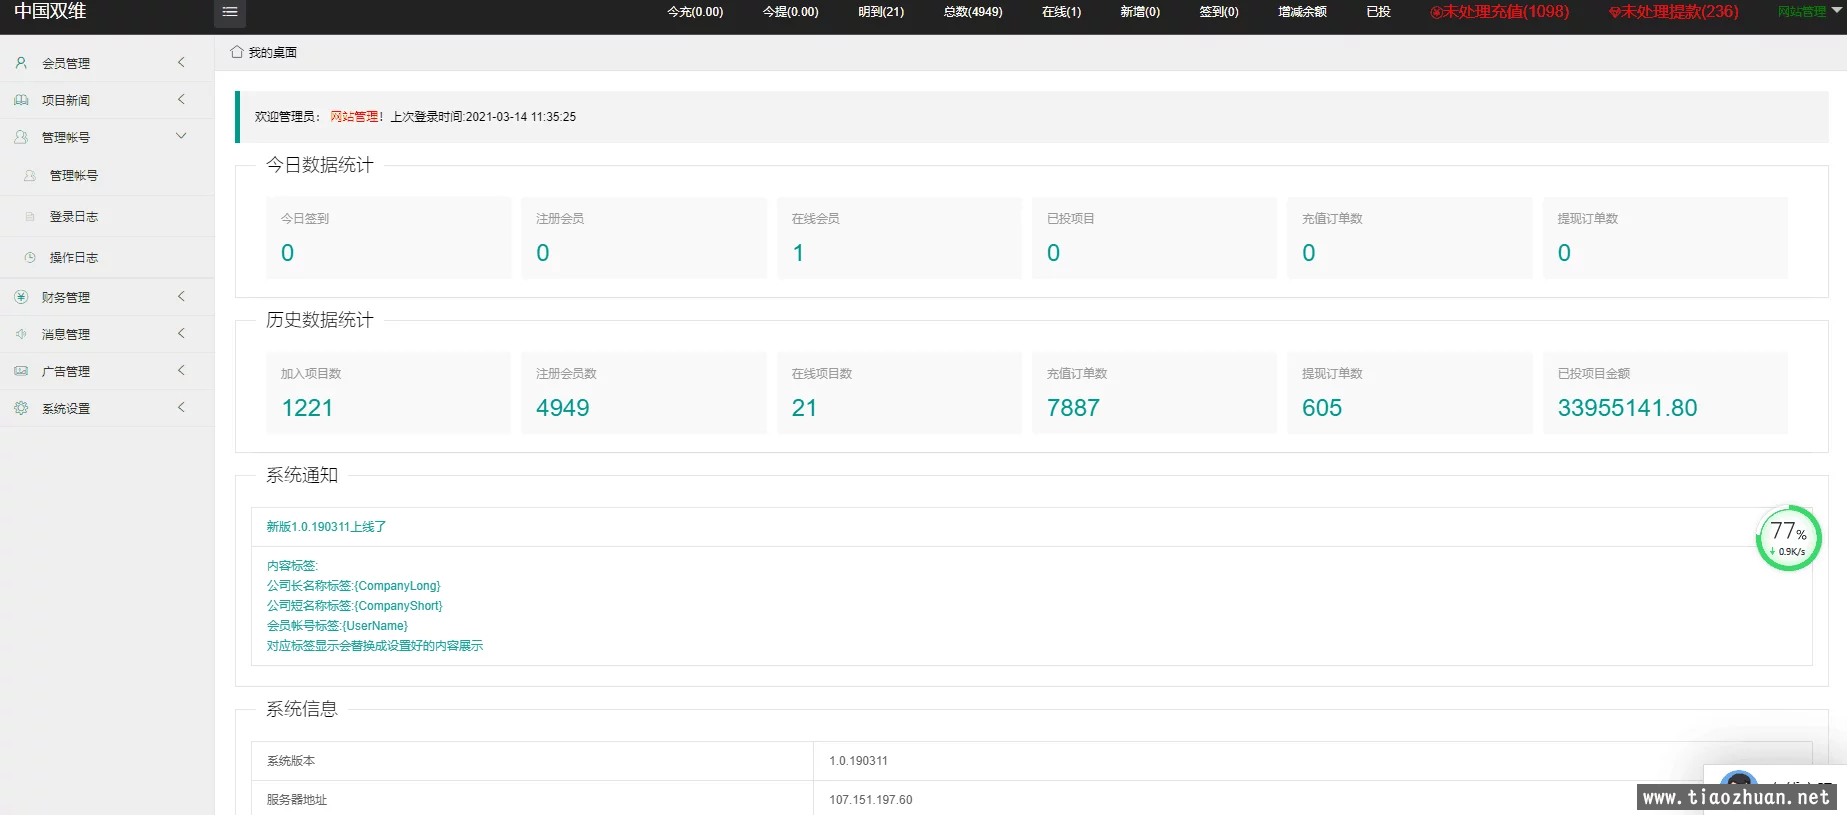This screenshot has height=815, width=1847.
Task: Click the {CompanyShort} tag text line
Action: [354, 606]
